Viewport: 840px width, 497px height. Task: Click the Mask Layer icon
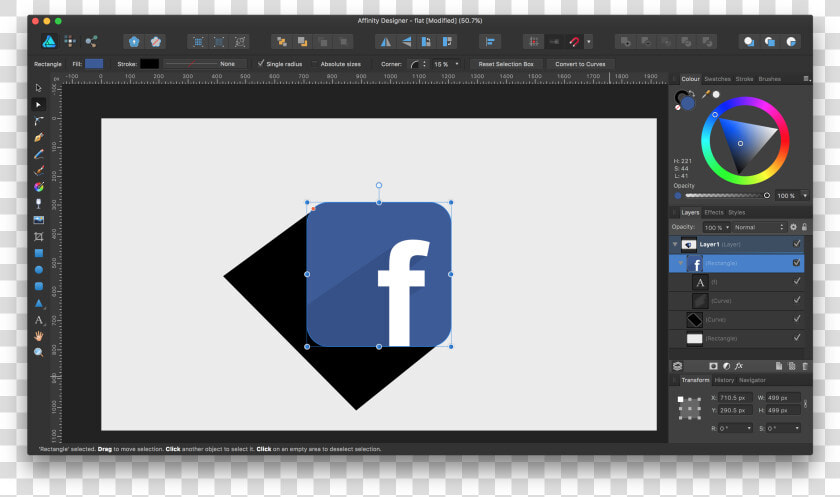point(713,366)
